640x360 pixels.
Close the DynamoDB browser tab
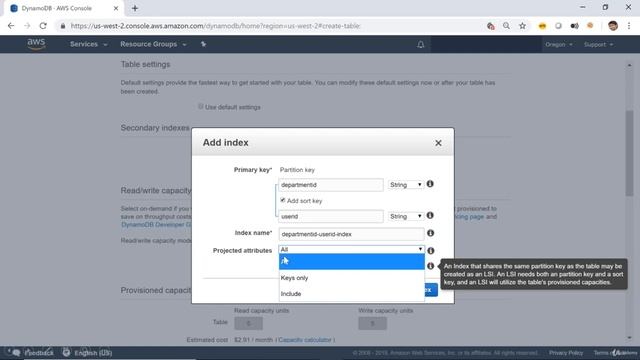[x=116, y=8]
